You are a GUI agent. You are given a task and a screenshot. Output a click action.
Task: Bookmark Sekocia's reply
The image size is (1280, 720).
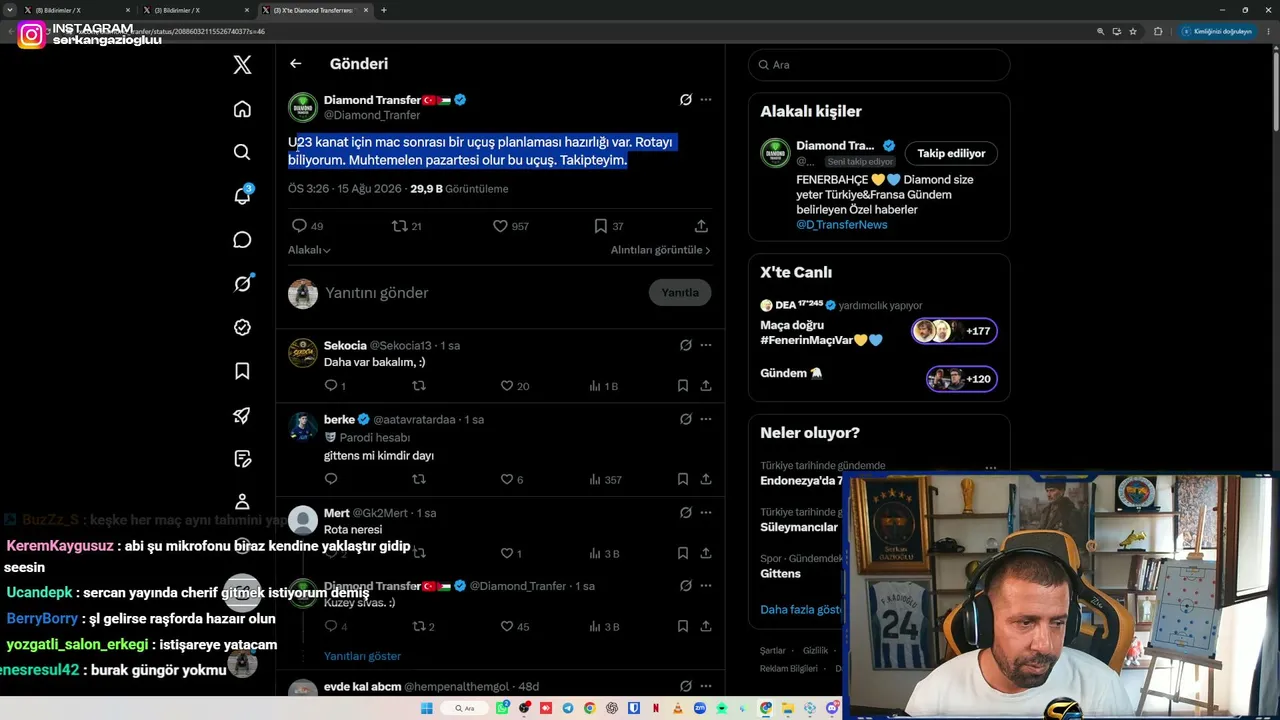(683, 386)
